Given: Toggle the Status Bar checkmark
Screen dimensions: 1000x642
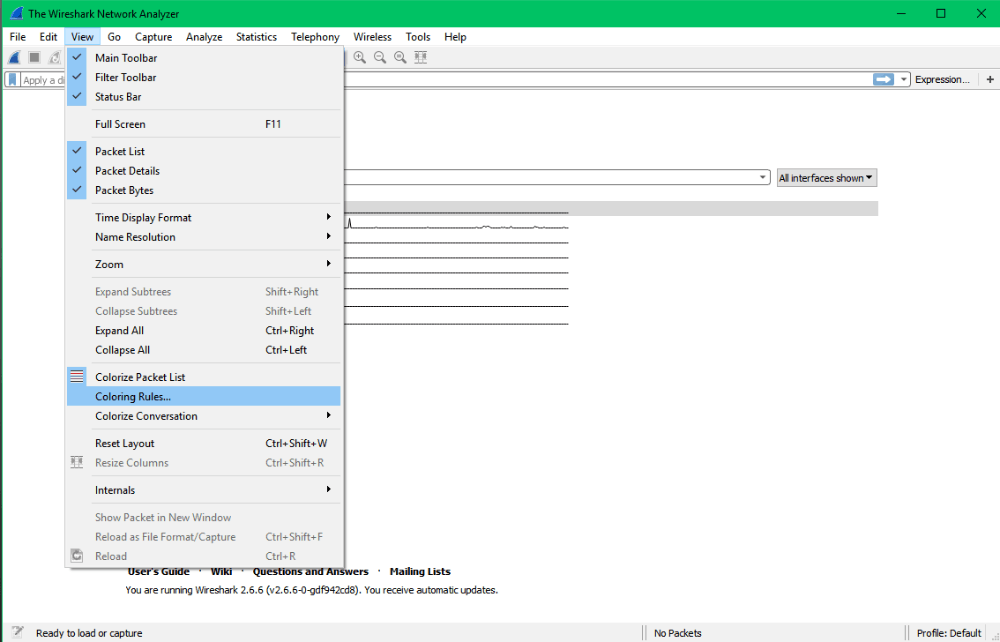Looking at the screenshot, I should click(203, 97).
